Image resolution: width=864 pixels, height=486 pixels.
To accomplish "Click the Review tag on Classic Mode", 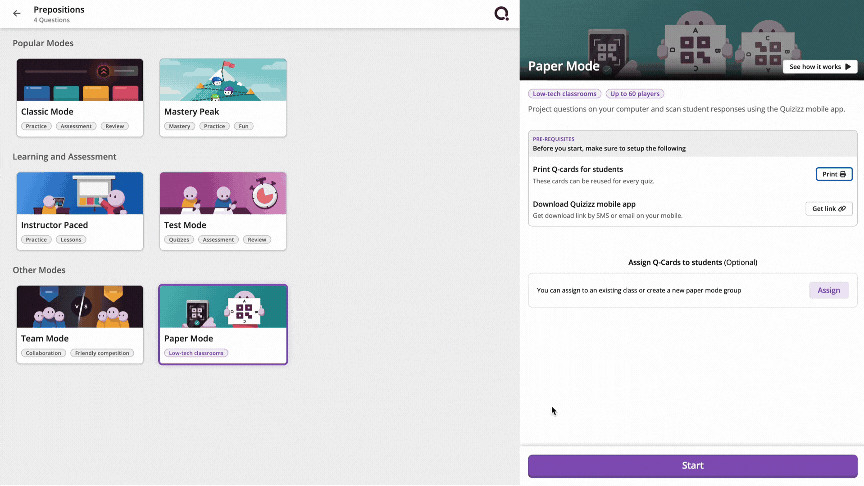I will [115, 126].
